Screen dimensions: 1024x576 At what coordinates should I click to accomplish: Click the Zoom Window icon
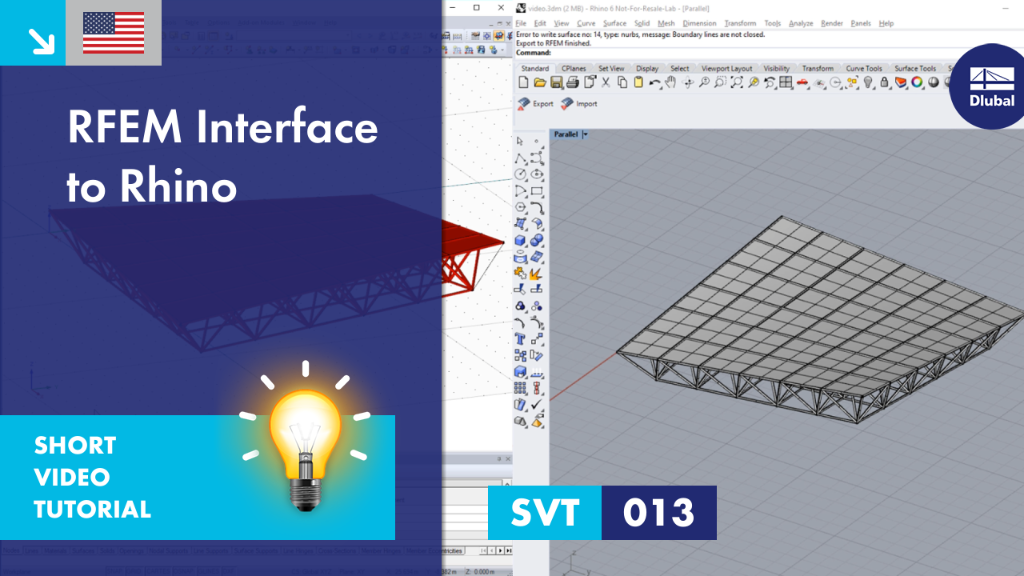pos(720,83)
